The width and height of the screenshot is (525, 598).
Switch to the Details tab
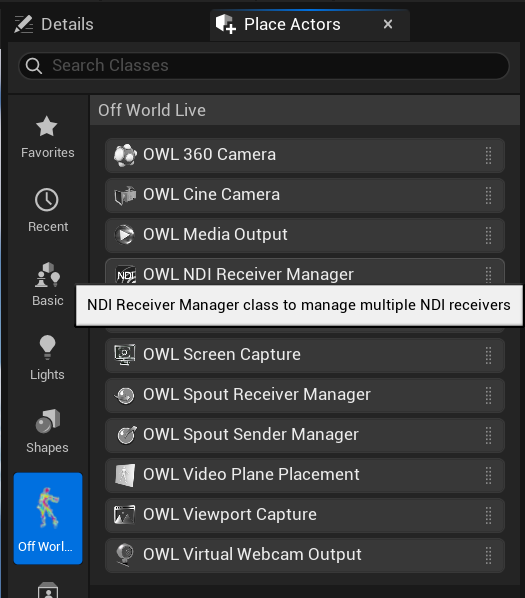[x=54, y=24]
